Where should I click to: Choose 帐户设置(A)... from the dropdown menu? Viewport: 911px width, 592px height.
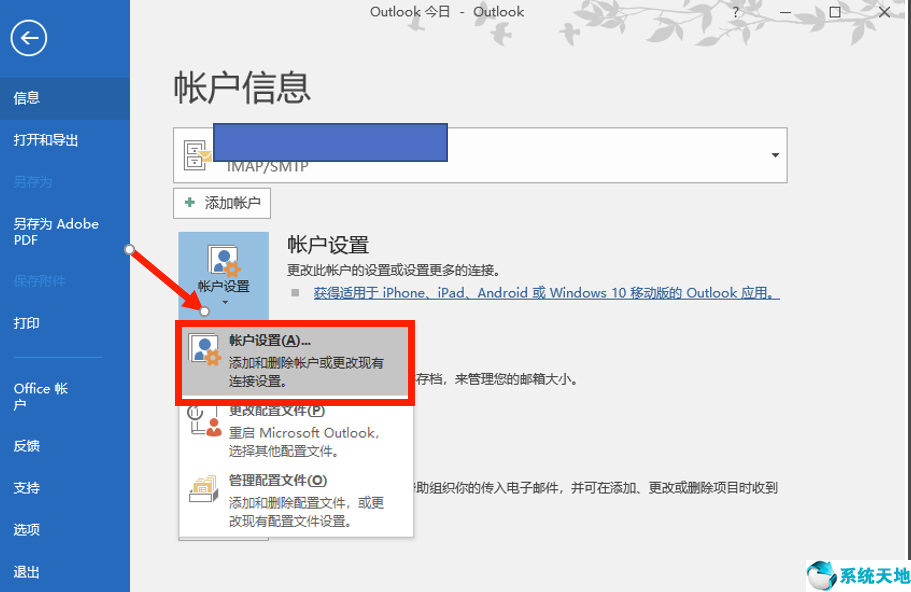point(295,361)
